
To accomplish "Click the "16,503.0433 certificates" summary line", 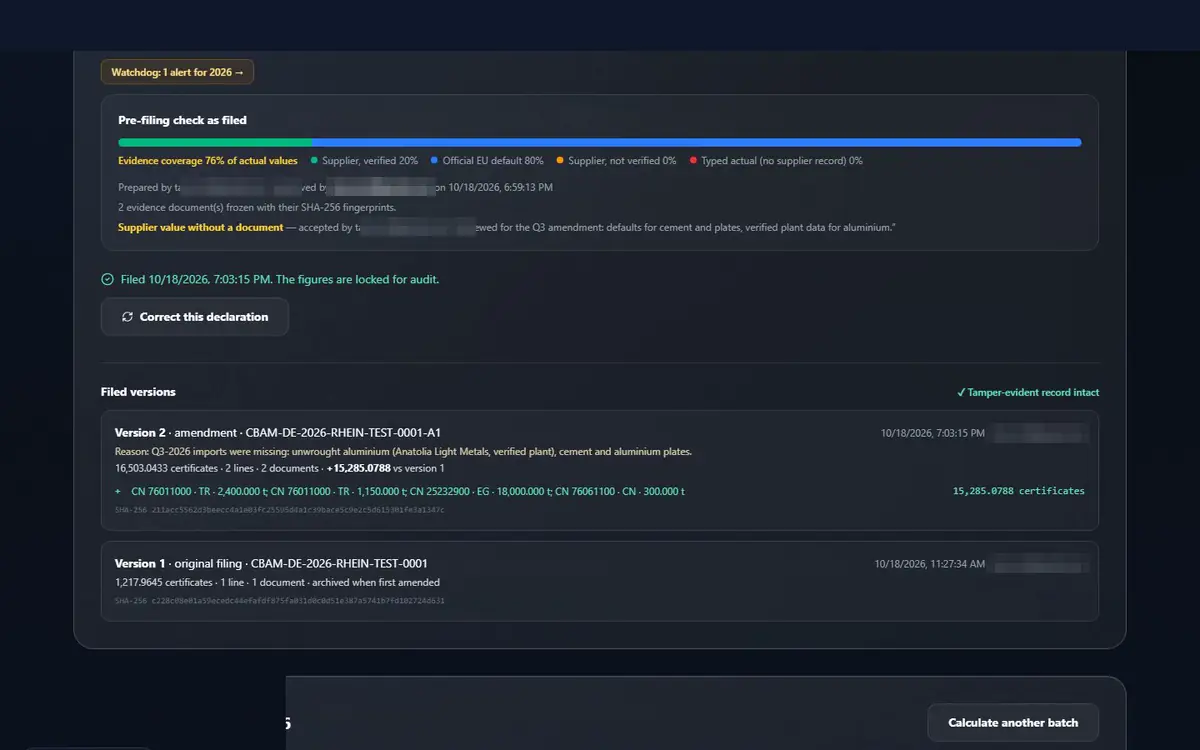I will point(280,468).
